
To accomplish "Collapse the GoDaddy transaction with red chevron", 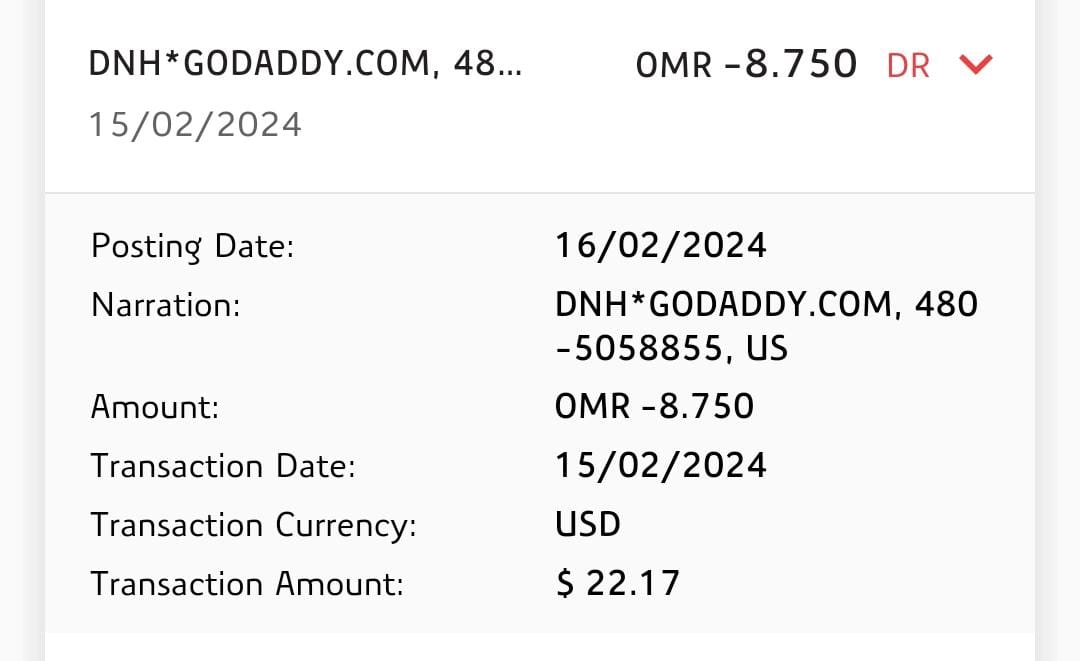I will coord(975,65).
